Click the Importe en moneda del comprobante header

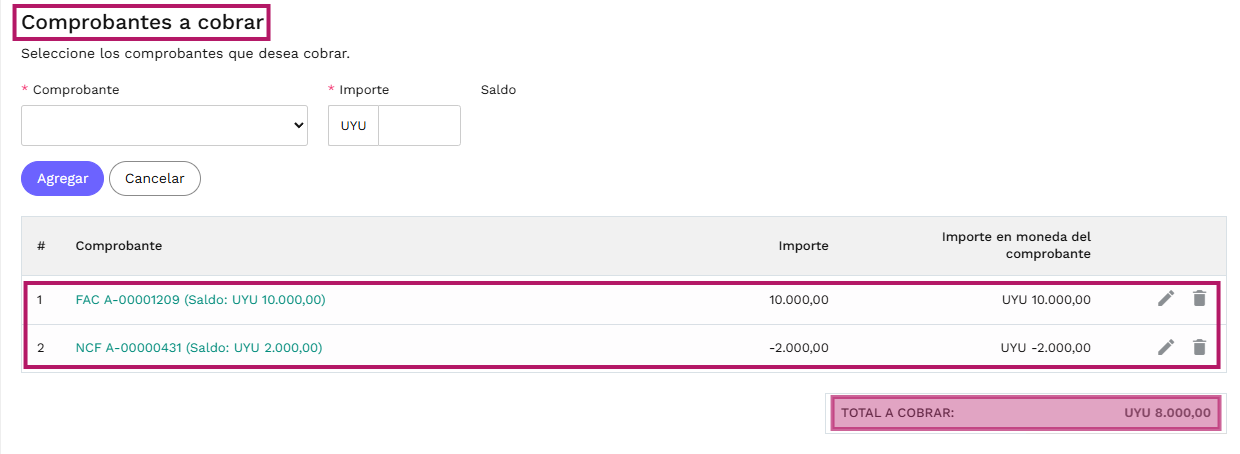tap(1016, 246)
